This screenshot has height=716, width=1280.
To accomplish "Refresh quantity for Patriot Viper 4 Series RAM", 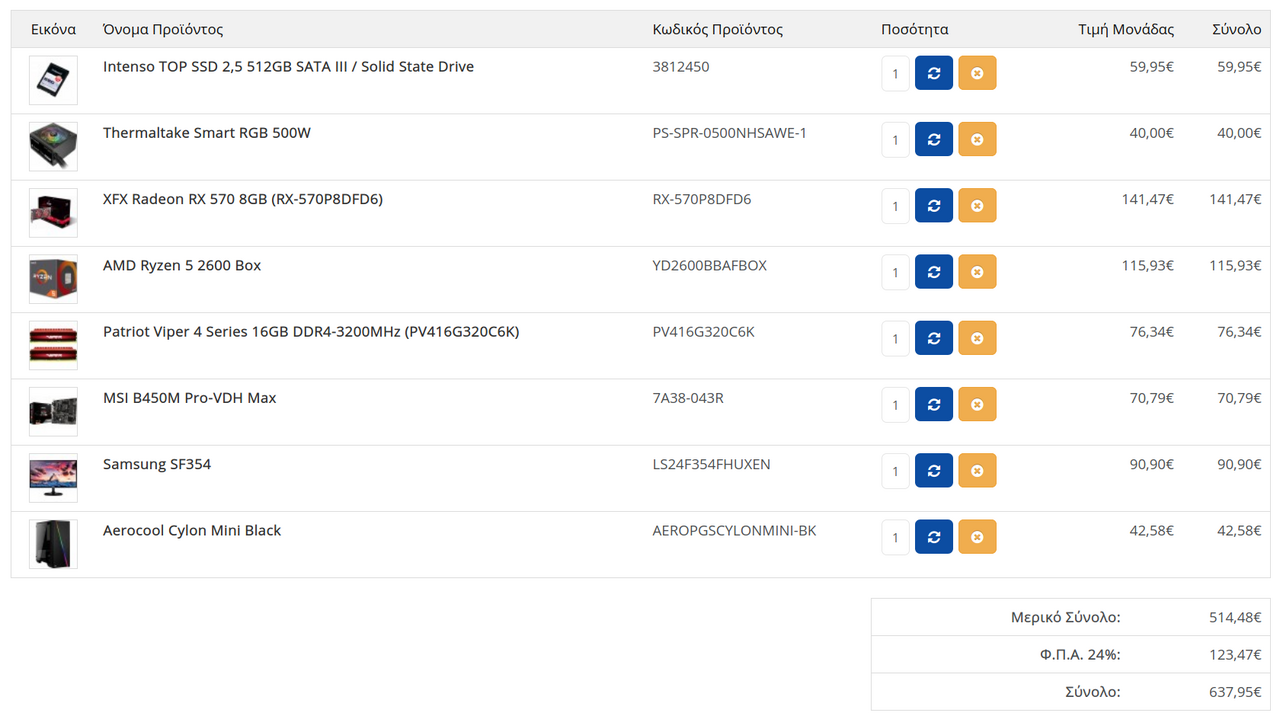I will pyautogui.click(x=934, y=338).
